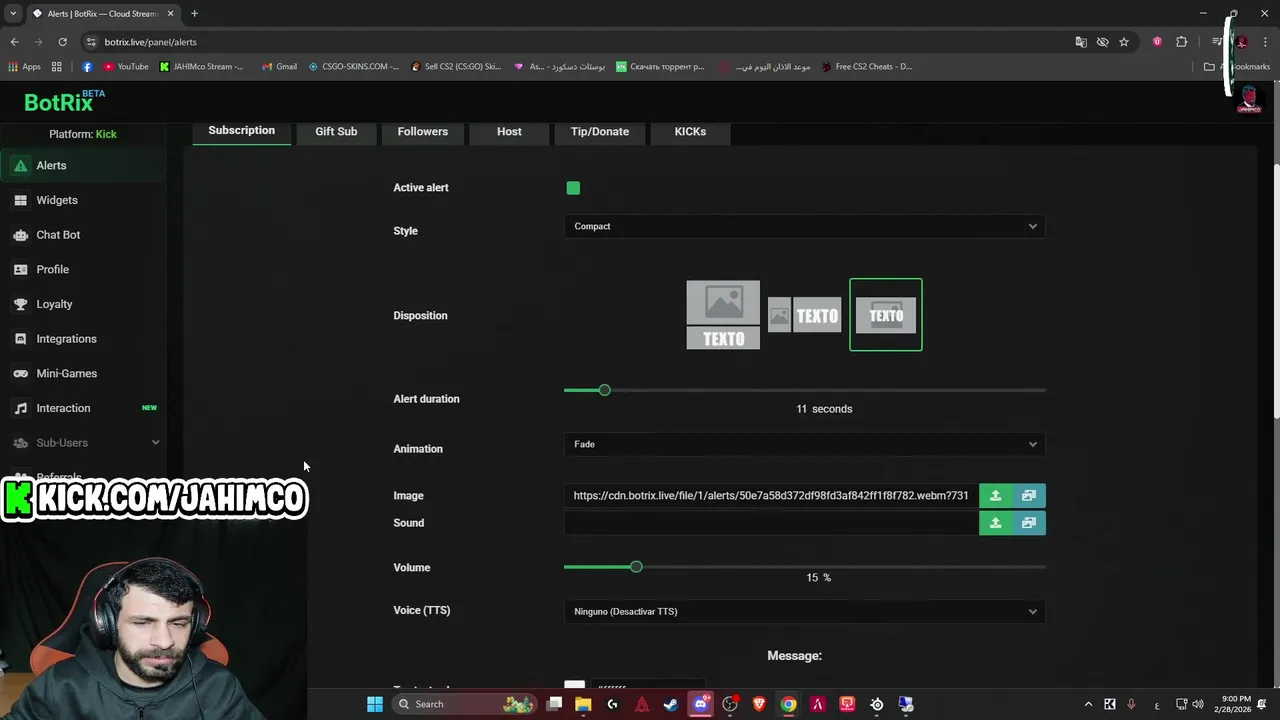Image resolution: width=1280 pixels, height=720 pixels.
Task: Click the Windows Start button
Action: (375, 704)
